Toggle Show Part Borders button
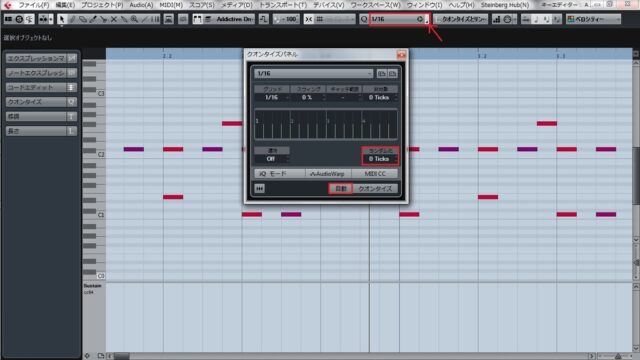640x360 pixels. [197, 19]
